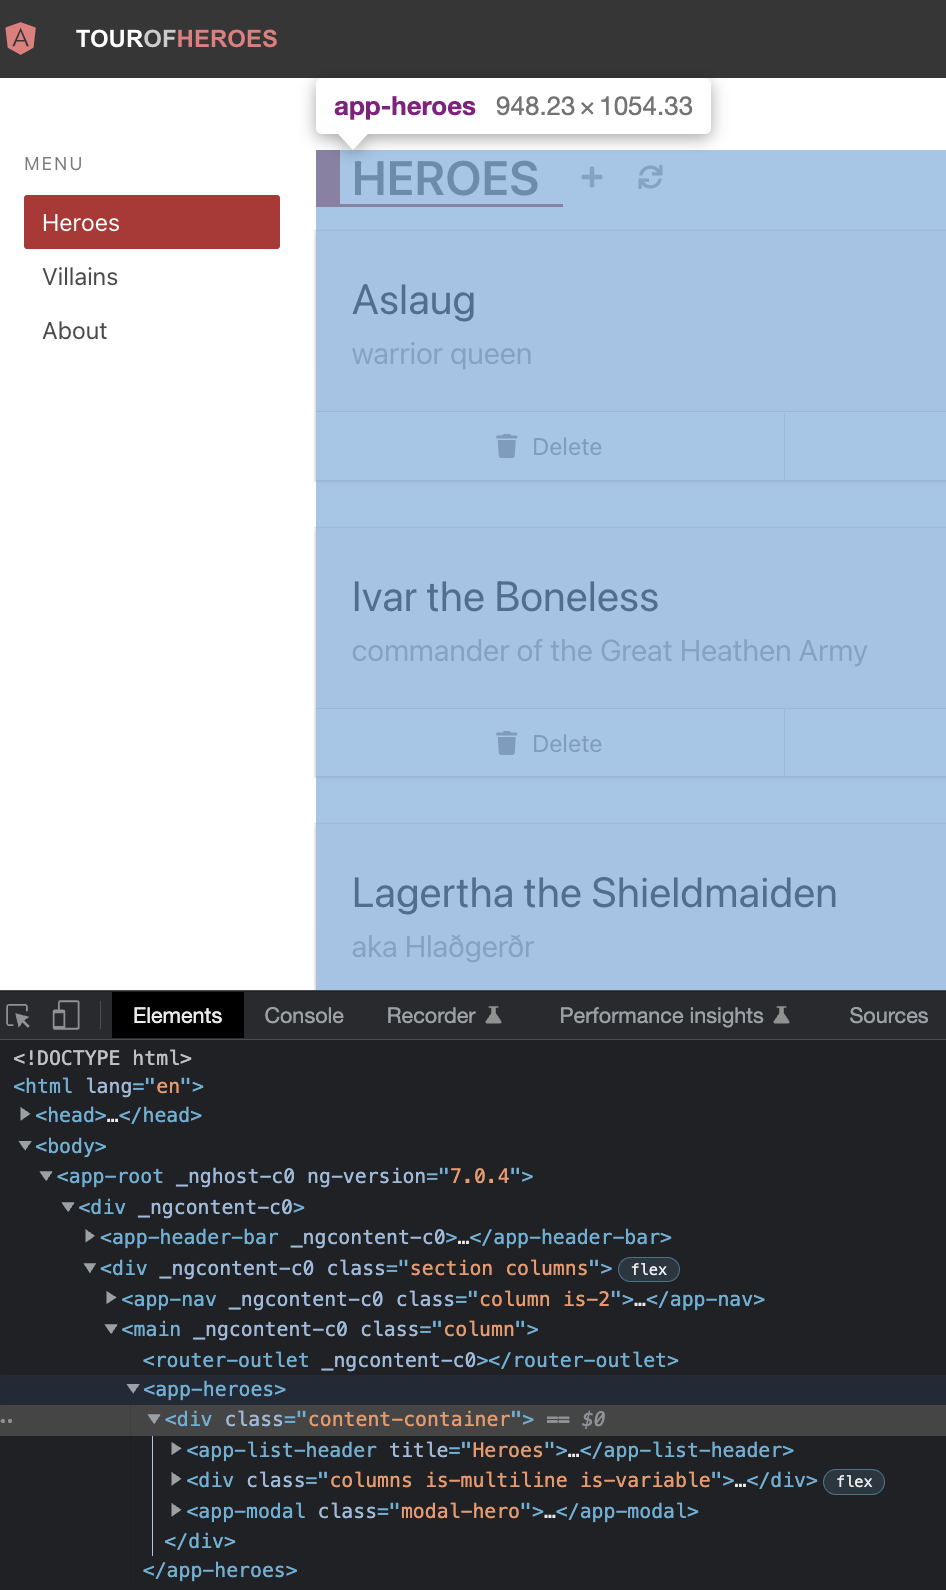Screen dimensions: 946x1590
Task: Click the flex badge beside section columns div
Action: (x=649, y=1269)
